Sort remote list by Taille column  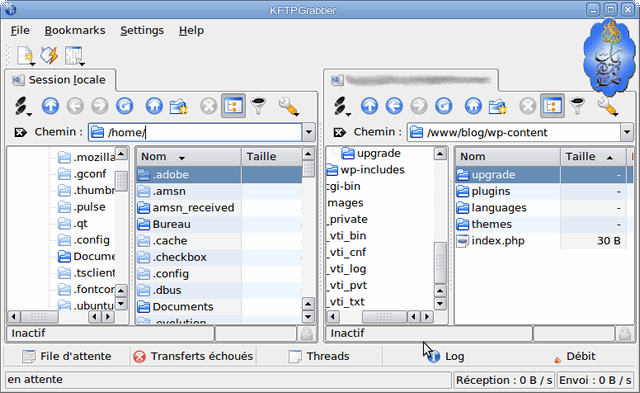tap(593, 157)
